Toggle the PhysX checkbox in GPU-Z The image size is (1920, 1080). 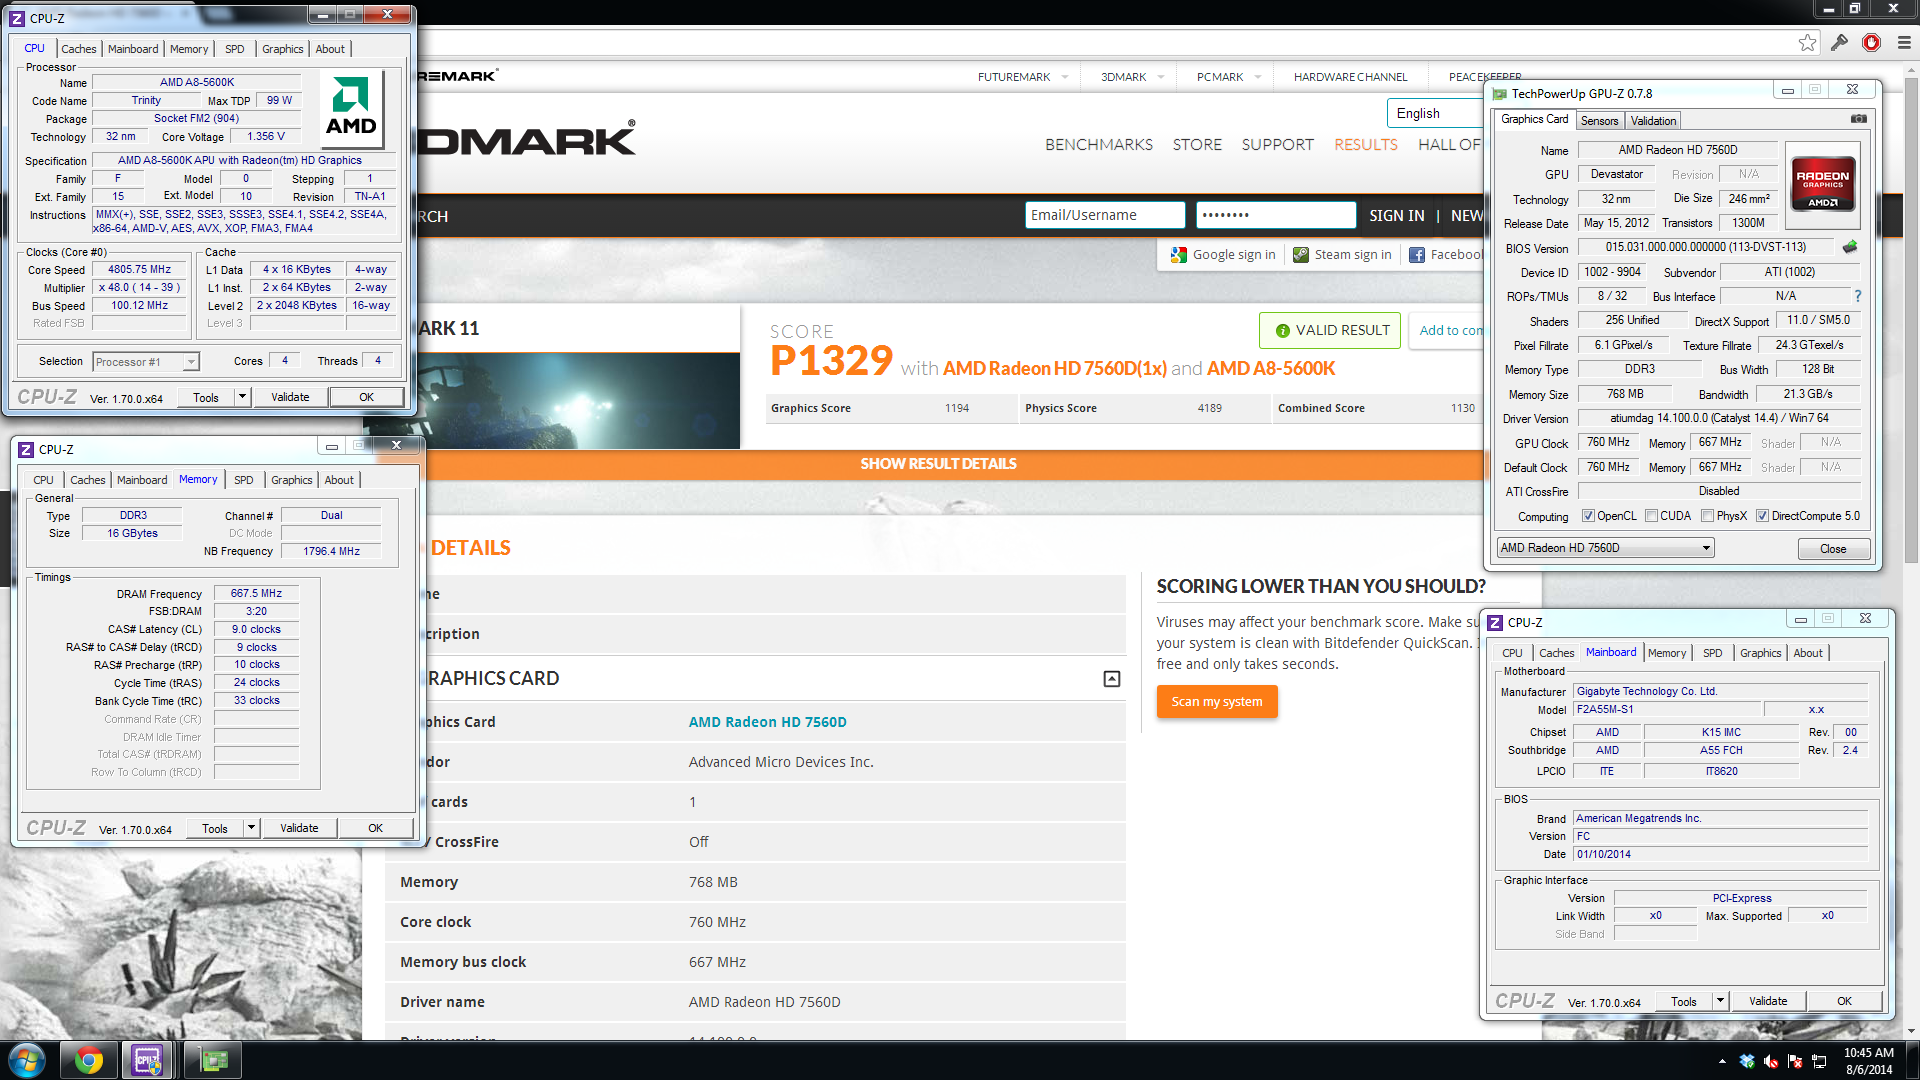tap(1707, 516)
